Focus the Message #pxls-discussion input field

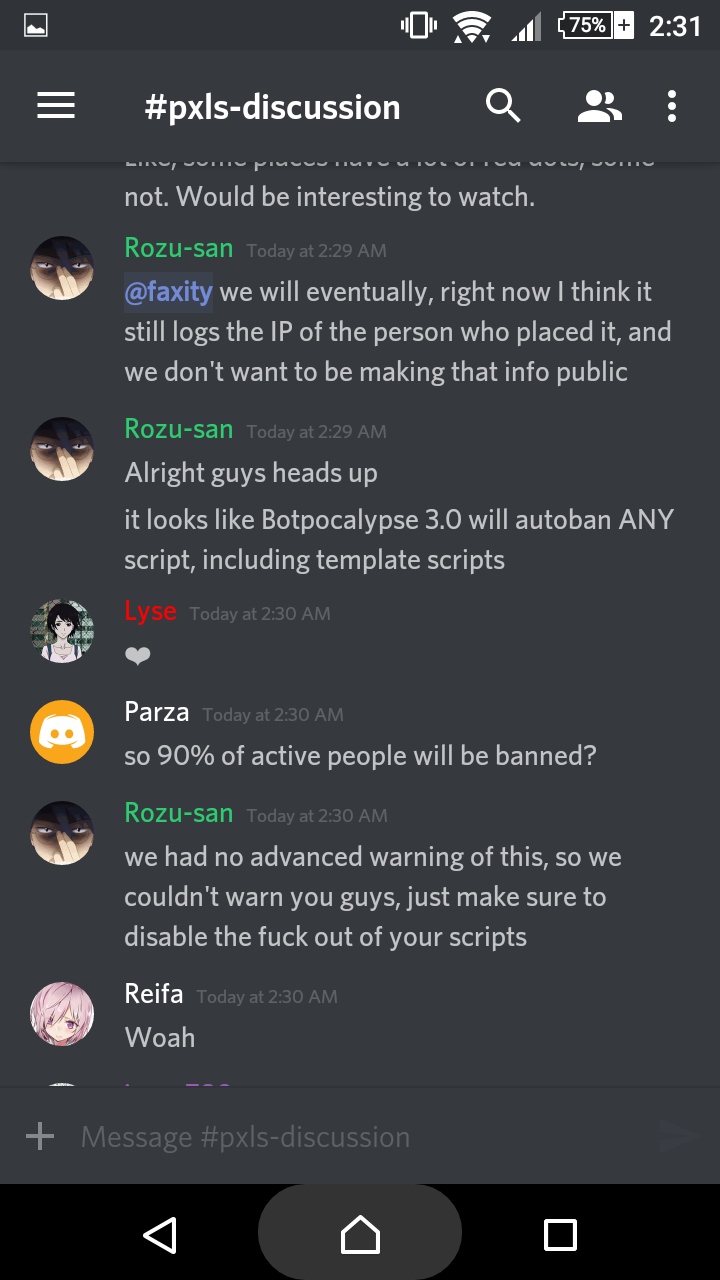point(360,1136)
